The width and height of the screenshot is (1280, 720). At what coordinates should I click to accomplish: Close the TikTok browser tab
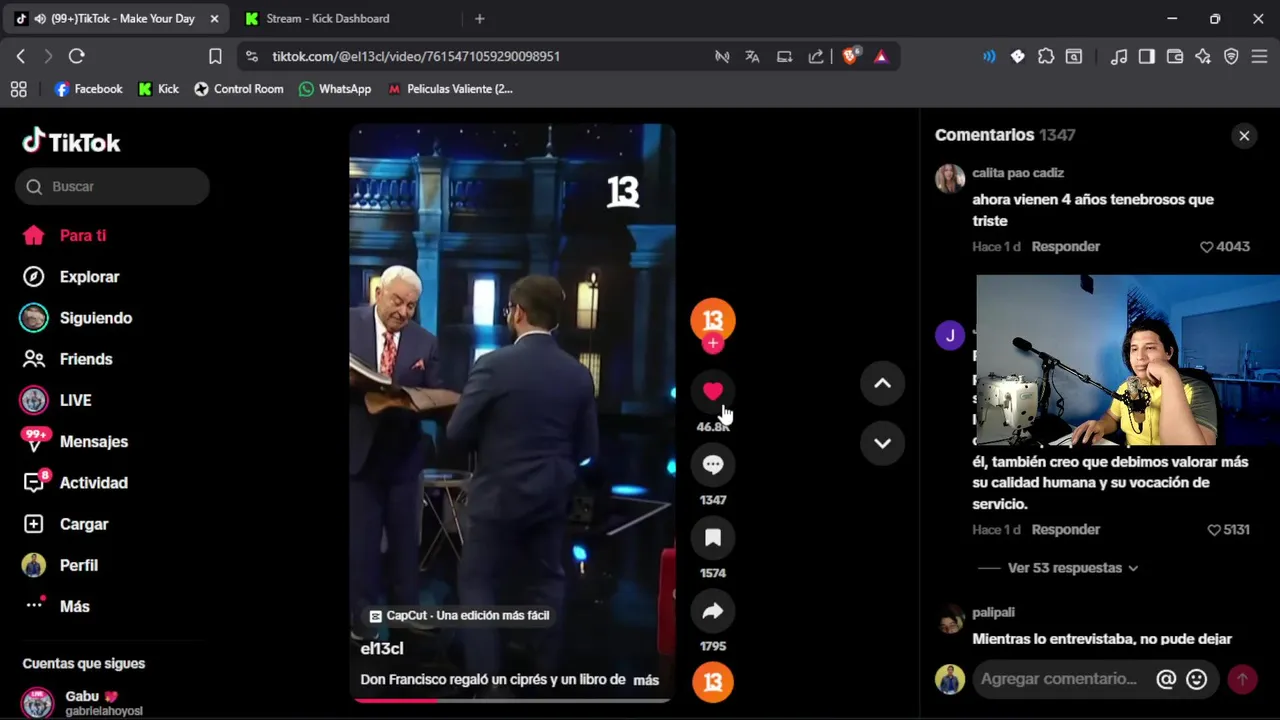point(214,18)
